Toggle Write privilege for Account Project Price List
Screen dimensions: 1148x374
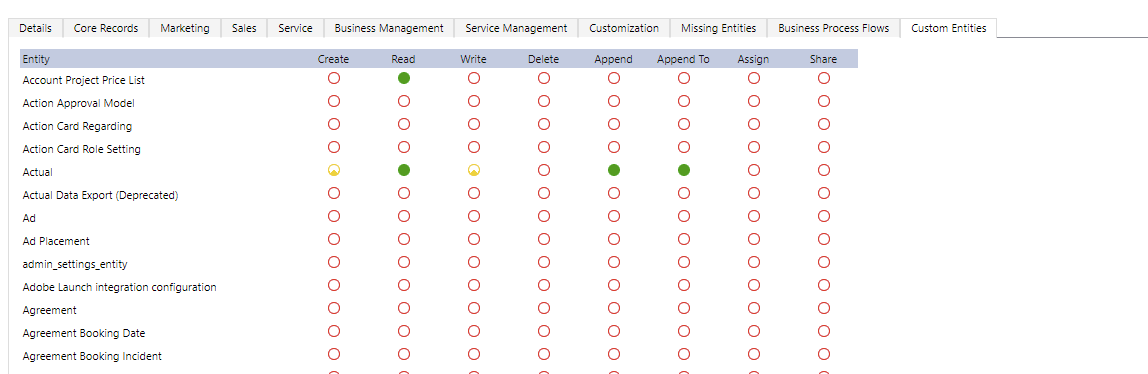click(474, 78)
